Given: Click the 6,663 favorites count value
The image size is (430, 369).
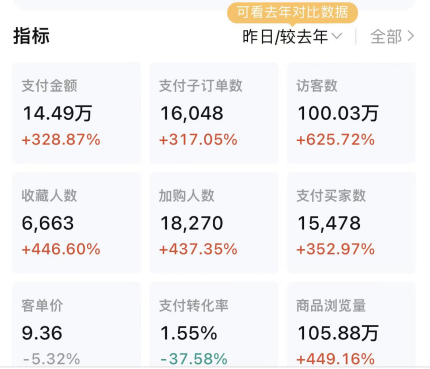Looking at the screenshot, I should pos(48,223).
